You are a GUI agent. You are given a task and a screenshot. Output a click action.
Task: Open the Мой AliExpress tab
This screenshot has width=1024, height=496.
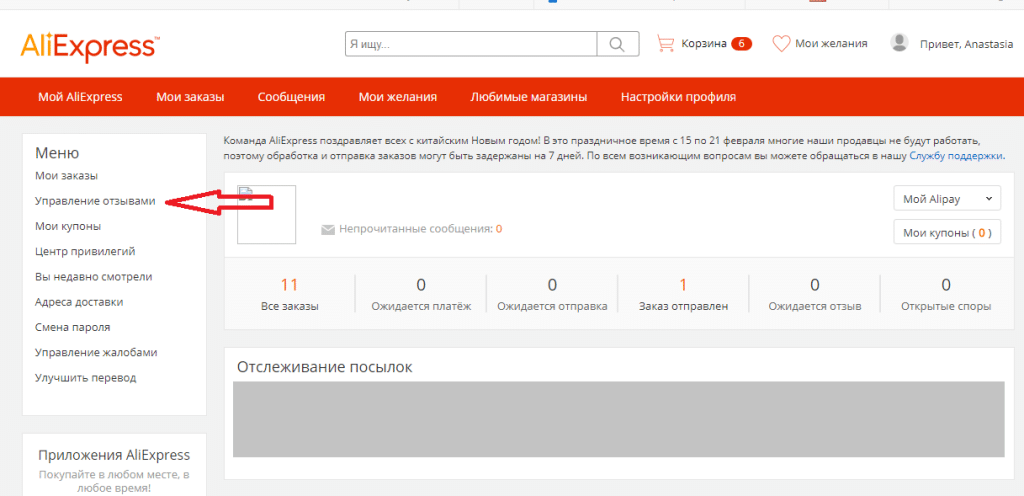(80, 97)
